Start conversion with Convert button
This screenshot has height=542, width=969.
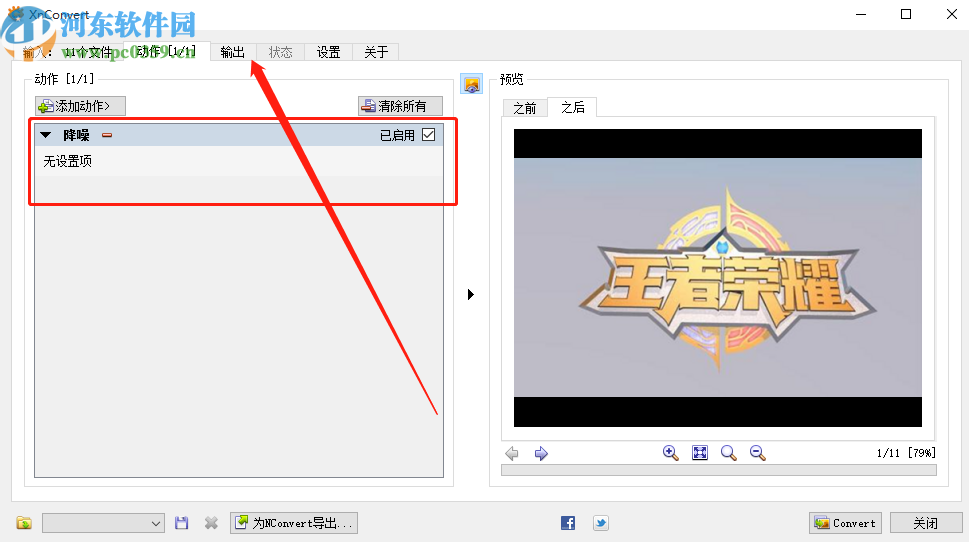(x=845, y=523)
